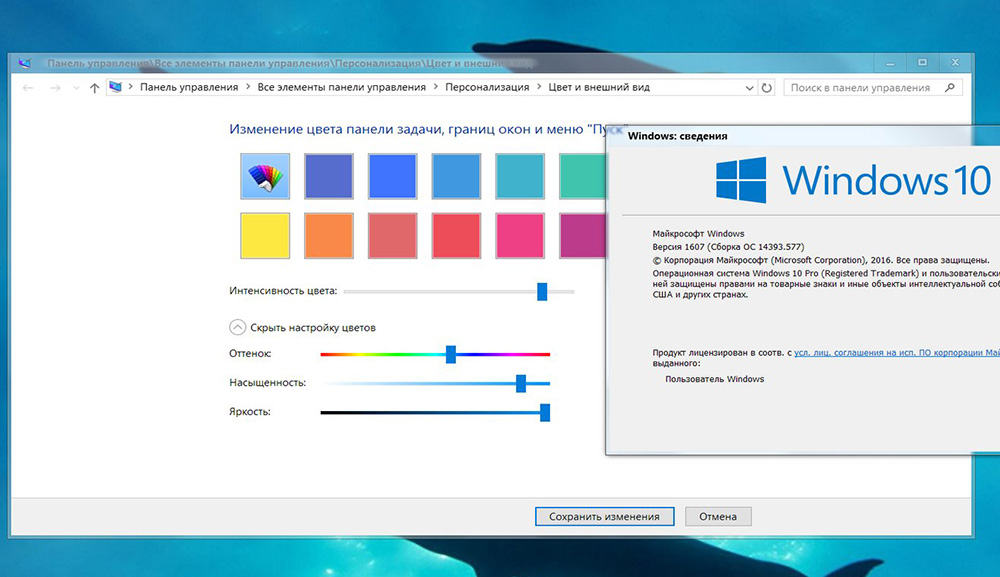Click the Forward navigation arrow
This screenshot has height=577, width=1000.
pyautogui.click(x=54, y=88)
